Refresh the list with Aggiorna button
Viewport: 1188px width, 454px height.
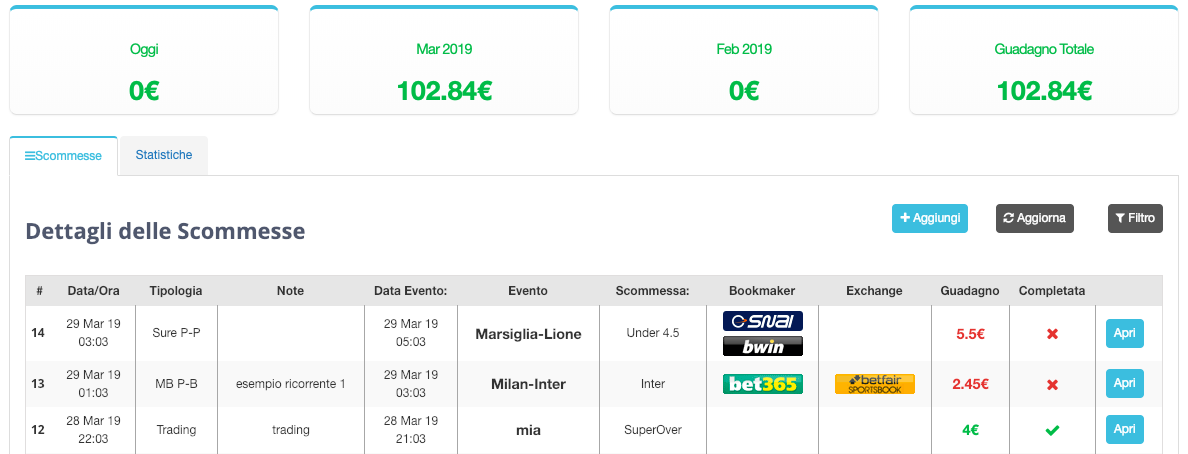1034,218
